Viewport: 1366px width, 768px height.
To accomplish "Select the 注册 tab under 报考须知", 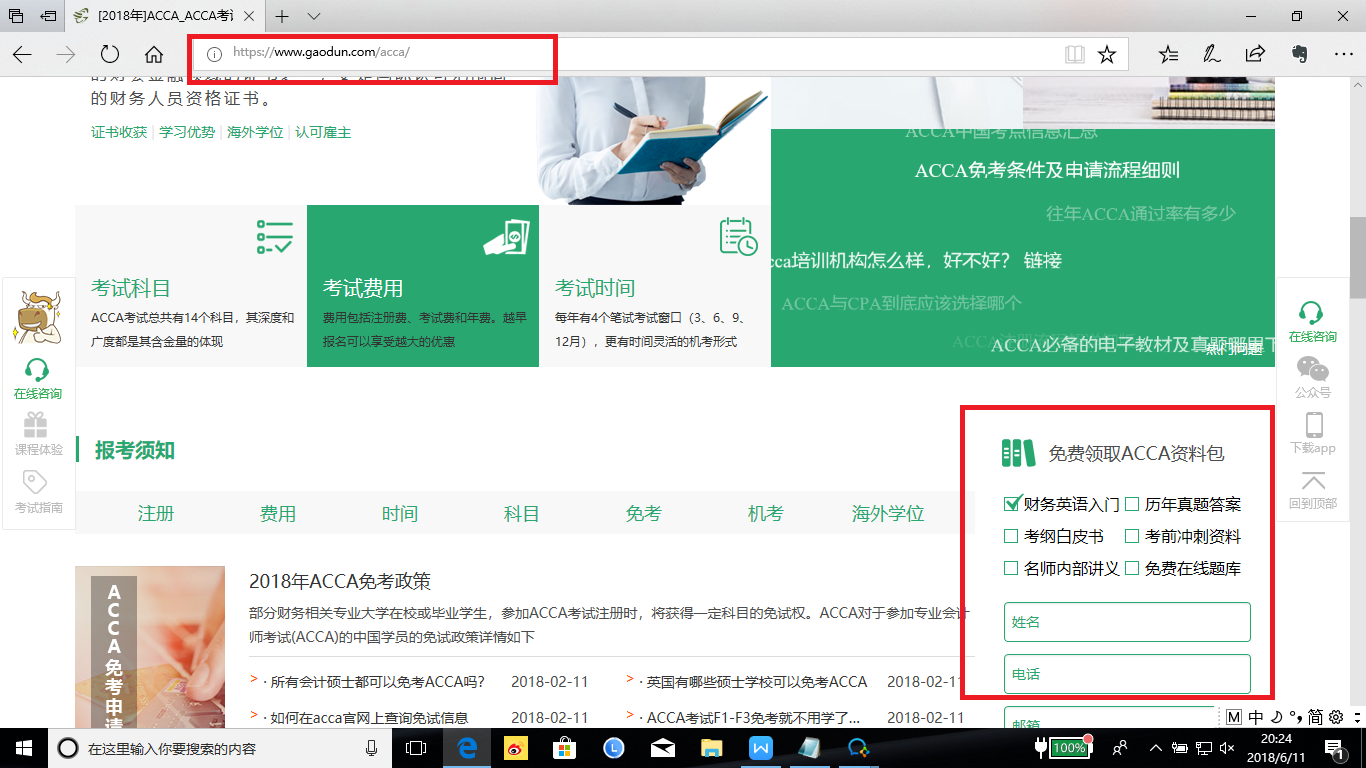I will point(156,514).
